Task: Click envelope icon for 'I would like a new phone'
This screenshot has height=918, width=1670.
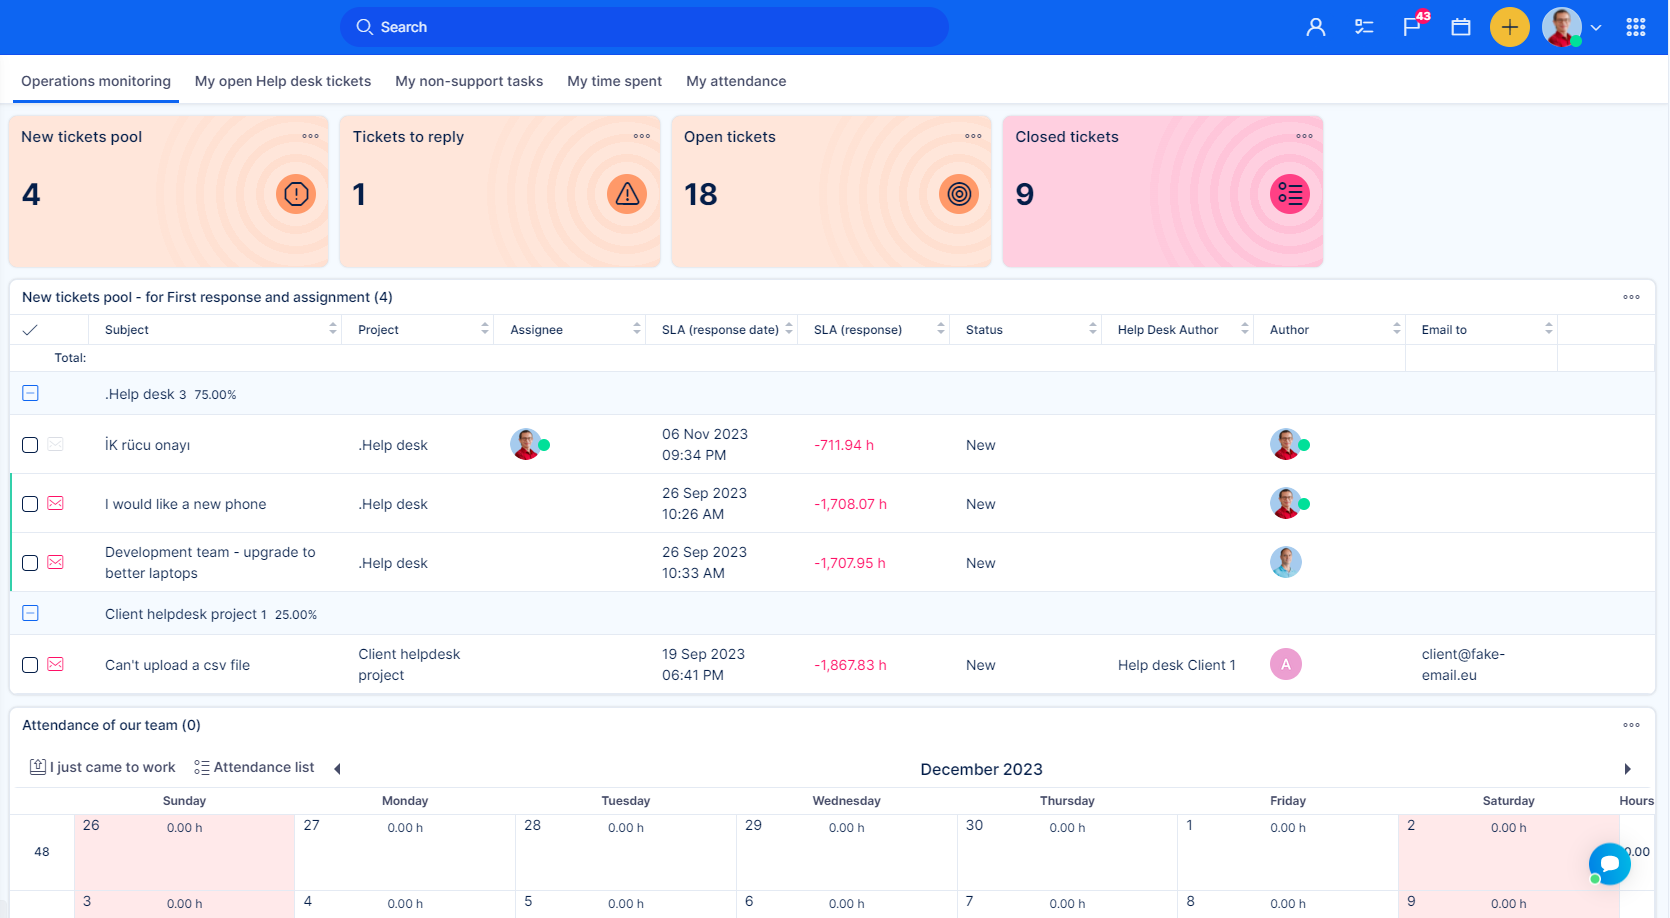Action: [x=56, y=504]
